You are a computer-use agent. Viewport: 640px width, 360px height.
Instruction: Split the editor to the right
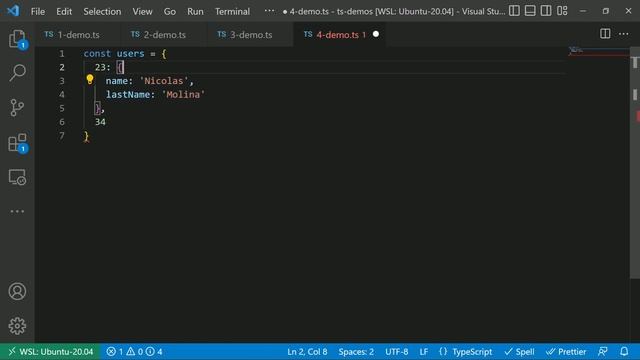click(x=605, y=34)
